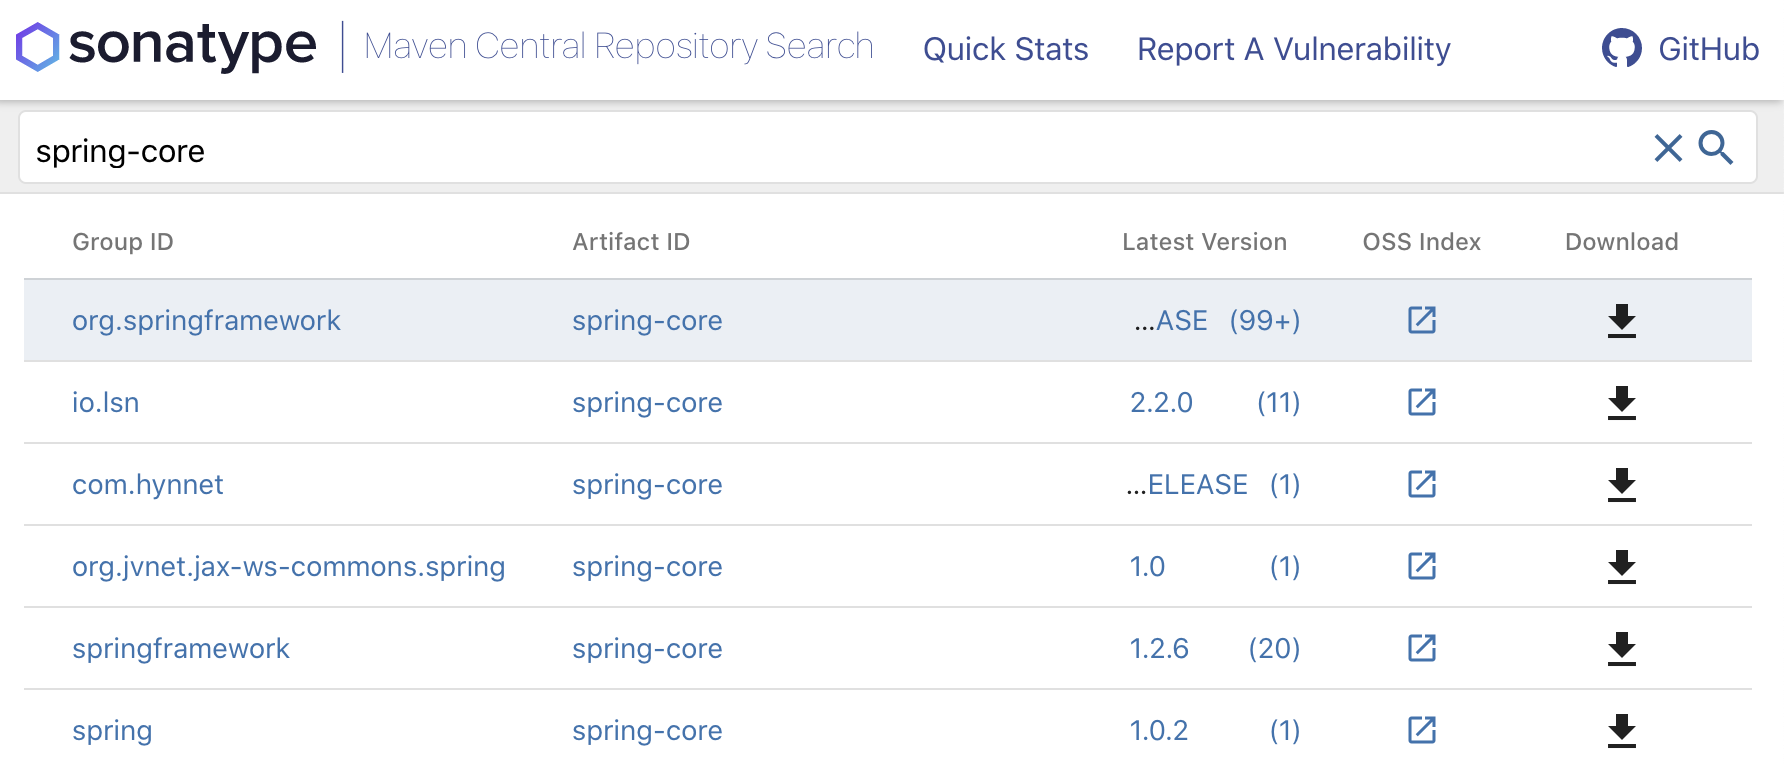Download springframework group spring-core
Viewport: 1784px width, 764px height.
click(1622, 649)
